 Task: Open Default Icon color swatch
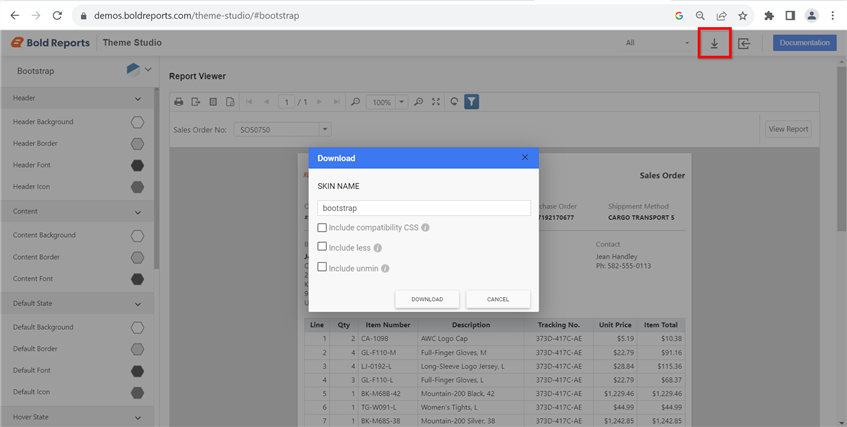[137, 392]
